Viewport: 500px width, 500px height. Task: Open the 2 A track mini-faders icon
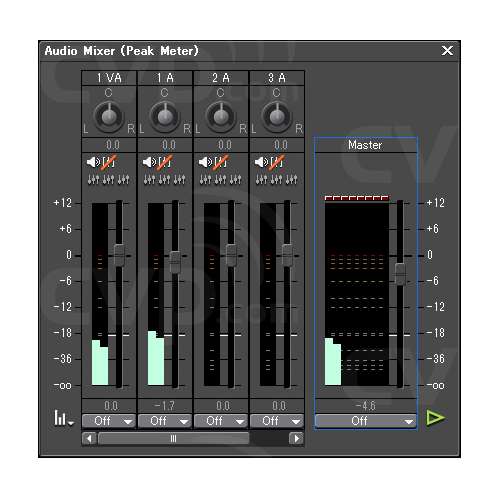click(221, 179)
